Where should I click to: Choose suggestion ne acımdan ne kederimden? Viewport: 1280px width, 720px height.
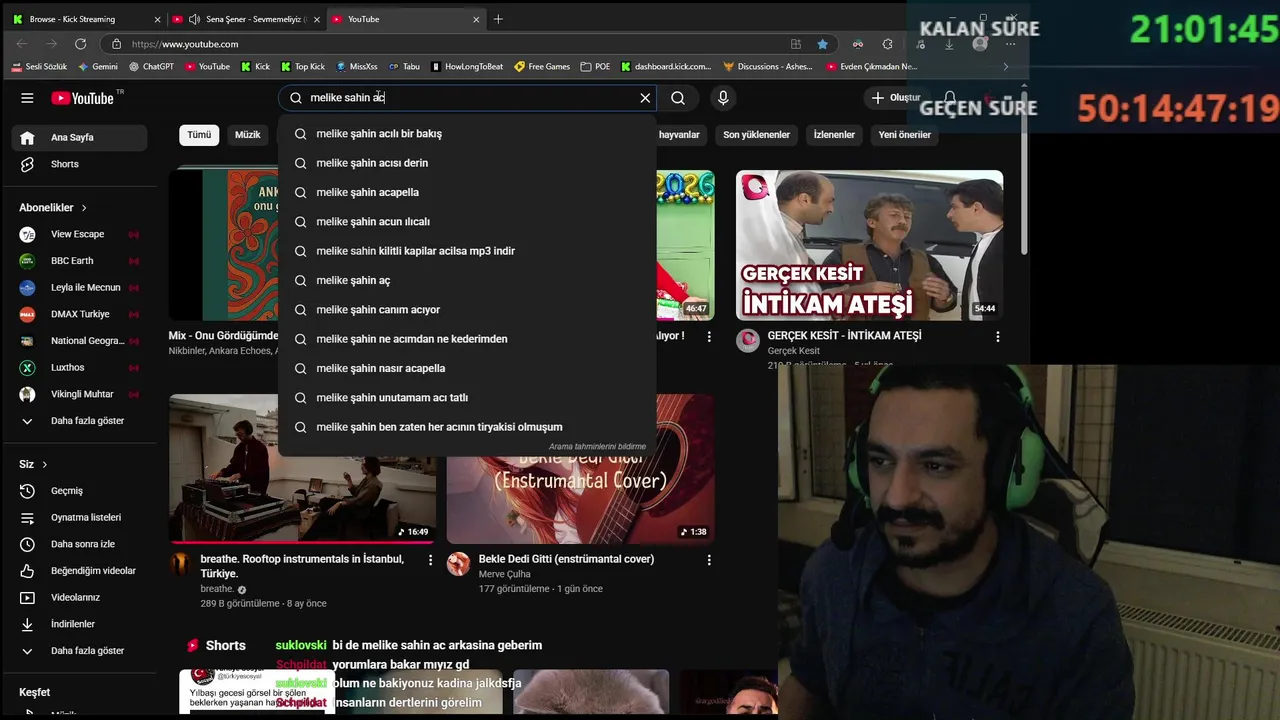click(x=467, y=339)
